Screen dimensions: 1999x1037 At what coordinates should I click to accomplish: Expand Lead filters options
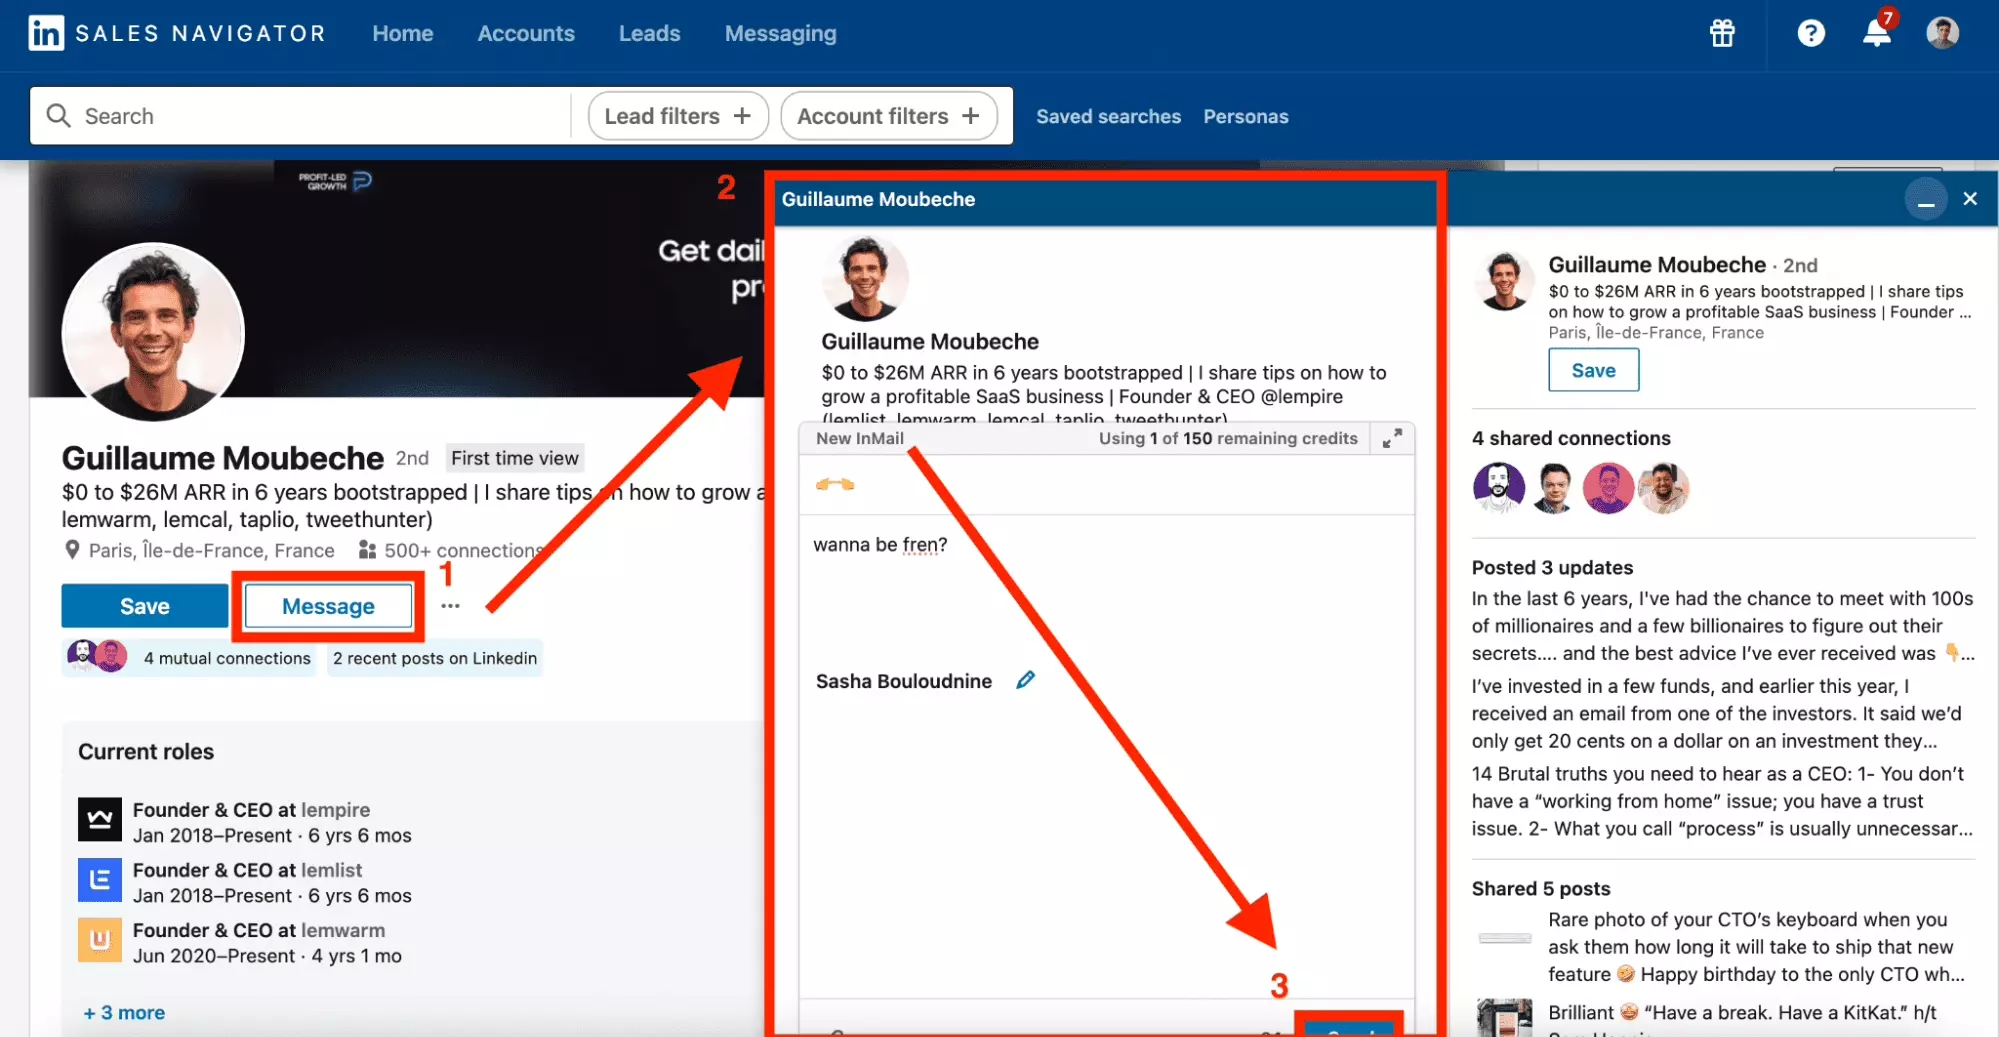pyautogui.click(x=677, y=116)
